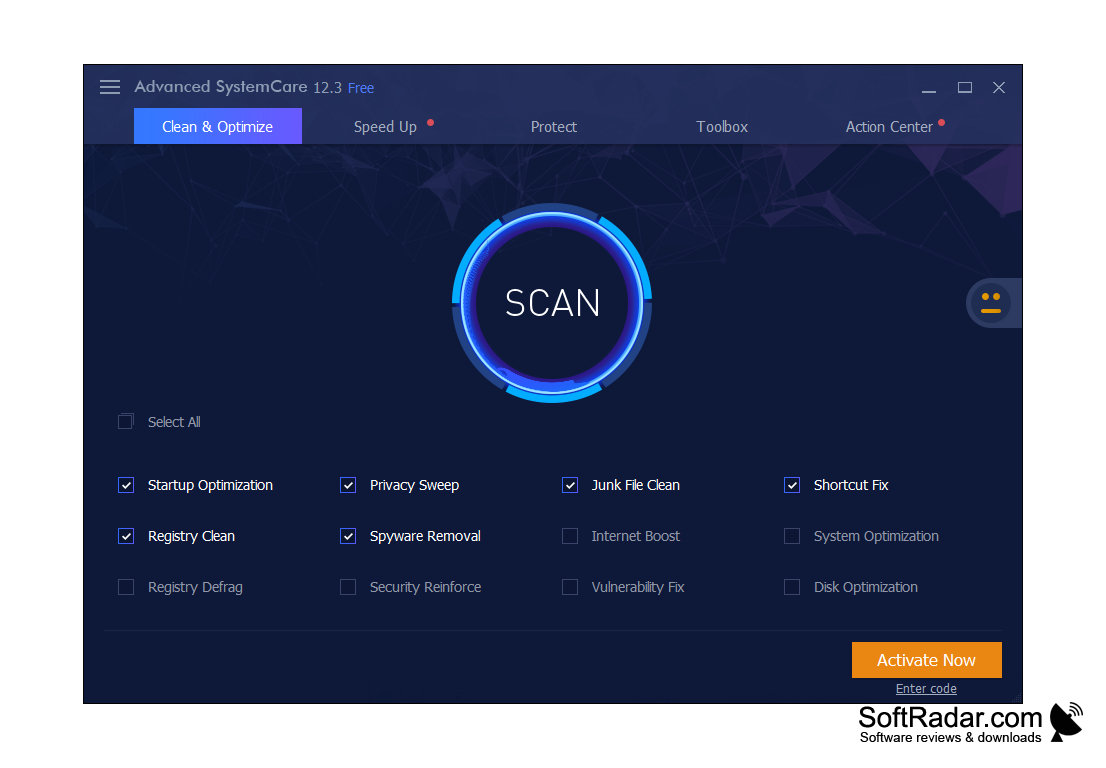Open the Action Center tab
Image resolution: width=1106 pixels, height=768 pixels.
(888, 127)
